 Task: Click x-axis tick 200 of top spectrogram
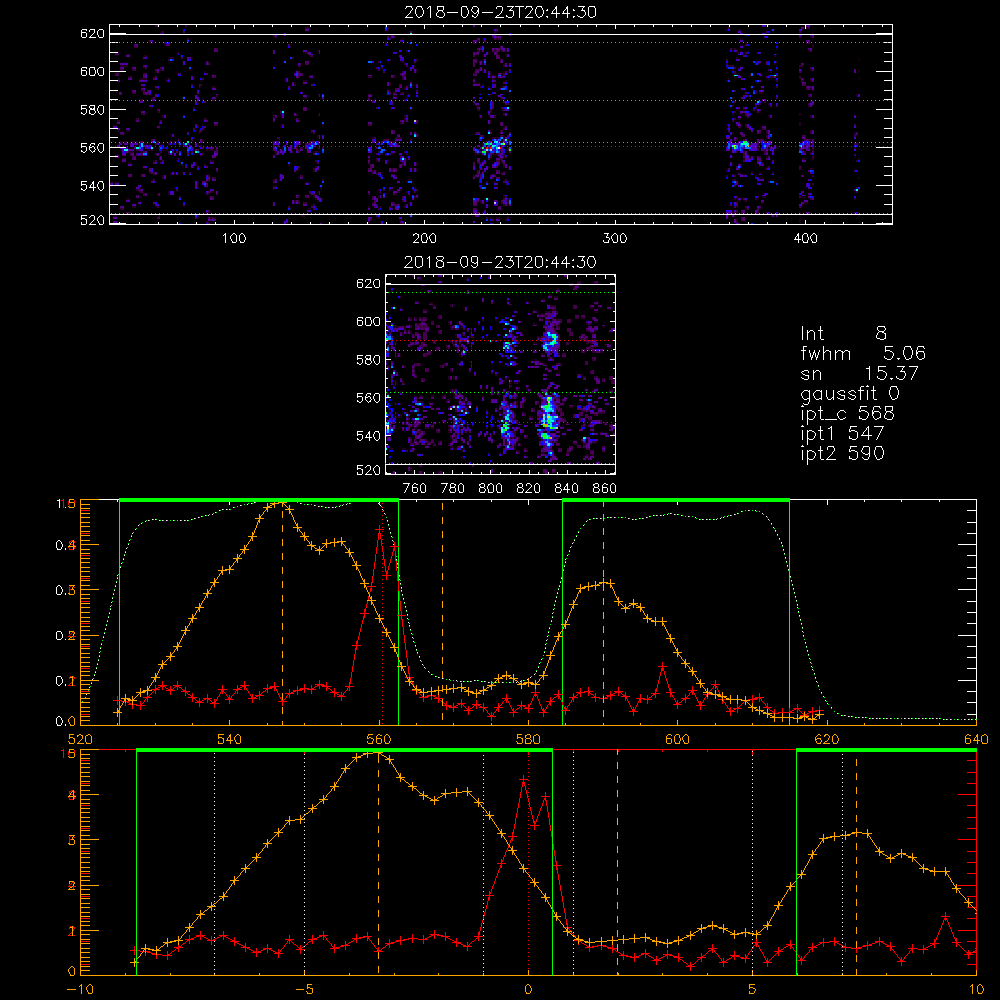click(x=424, y=239)
